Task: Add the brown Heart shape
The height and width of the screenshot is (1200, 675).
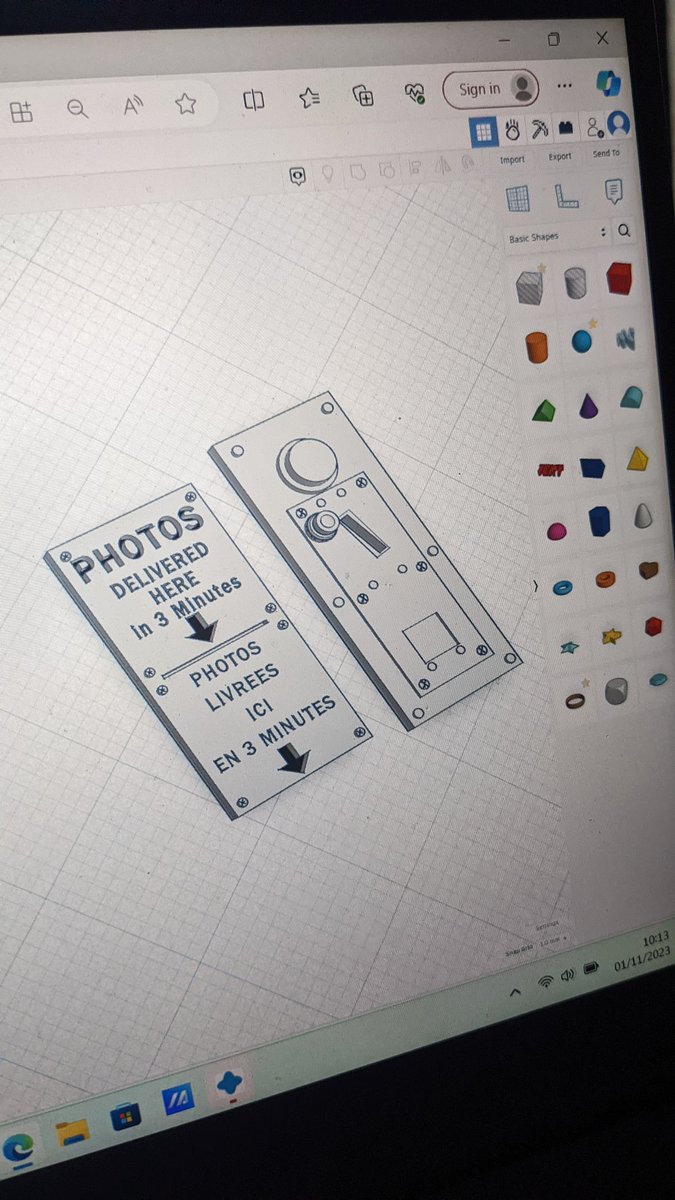Action: [648, 571]
